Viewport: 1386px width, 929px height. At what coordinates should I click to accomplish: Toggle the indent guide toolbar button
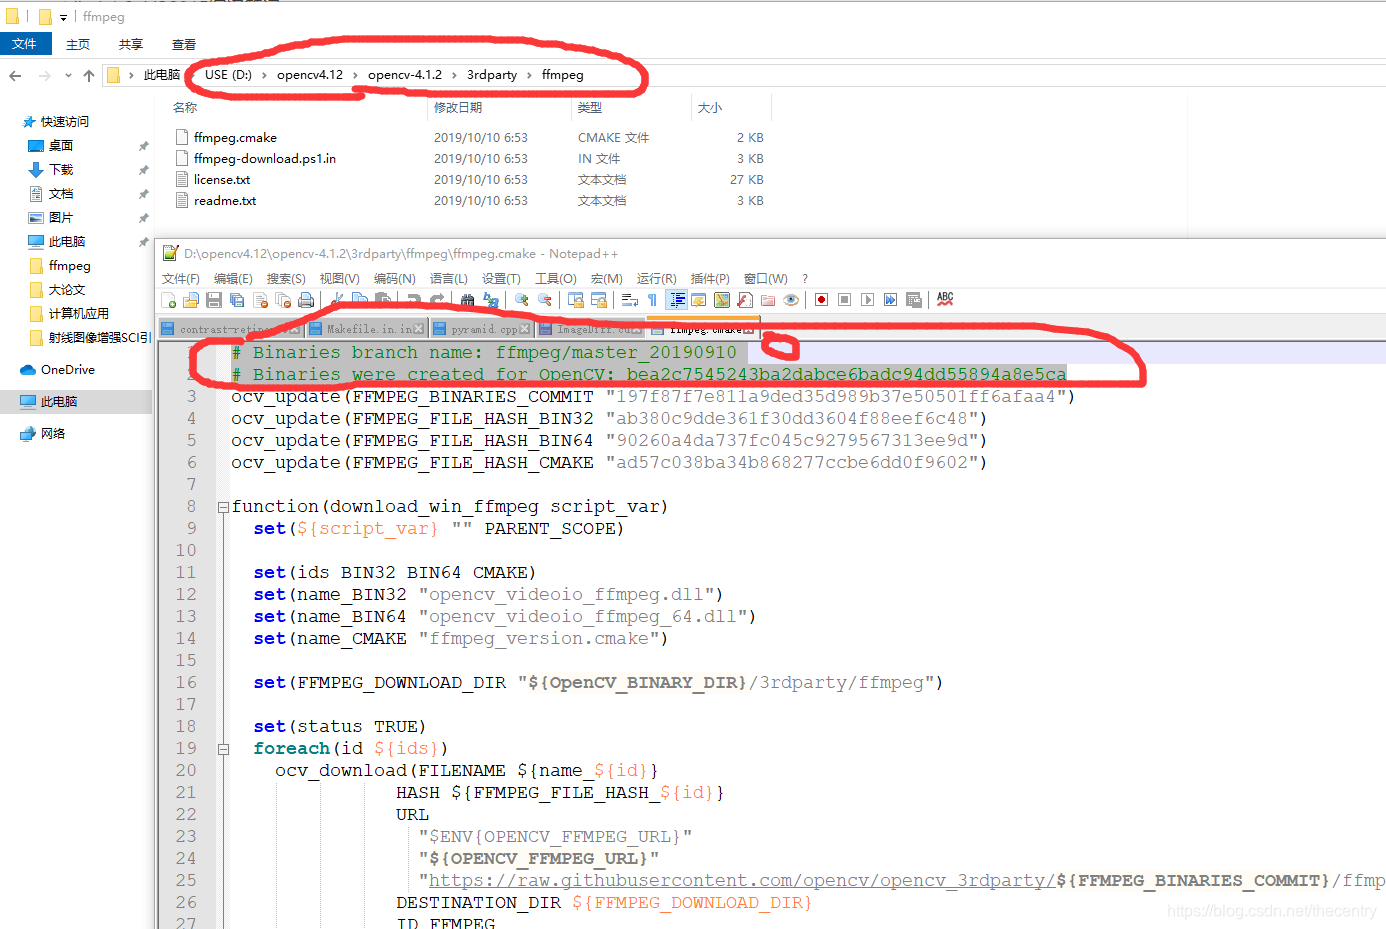point(677,300)
